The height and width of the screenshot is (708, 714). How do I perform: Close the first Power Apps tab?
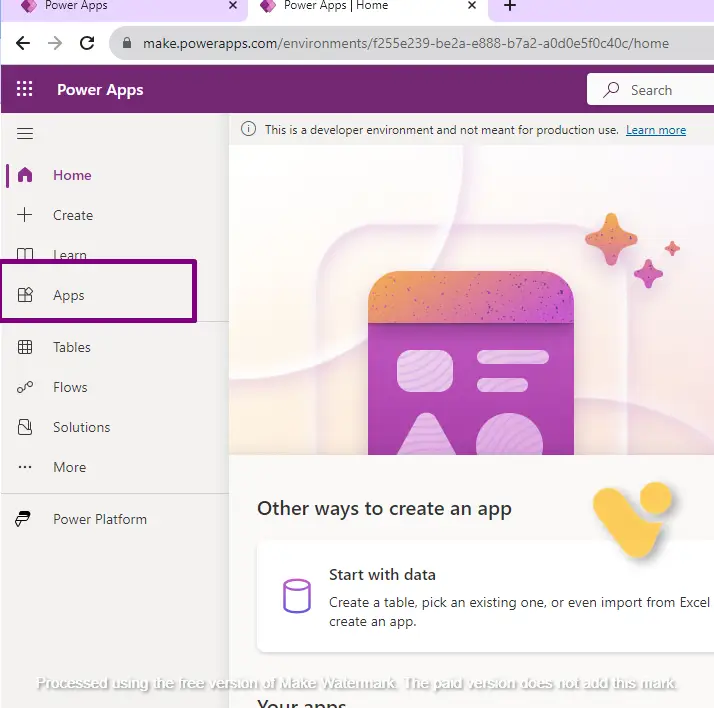pyautogui.click(x=233, y=5)
